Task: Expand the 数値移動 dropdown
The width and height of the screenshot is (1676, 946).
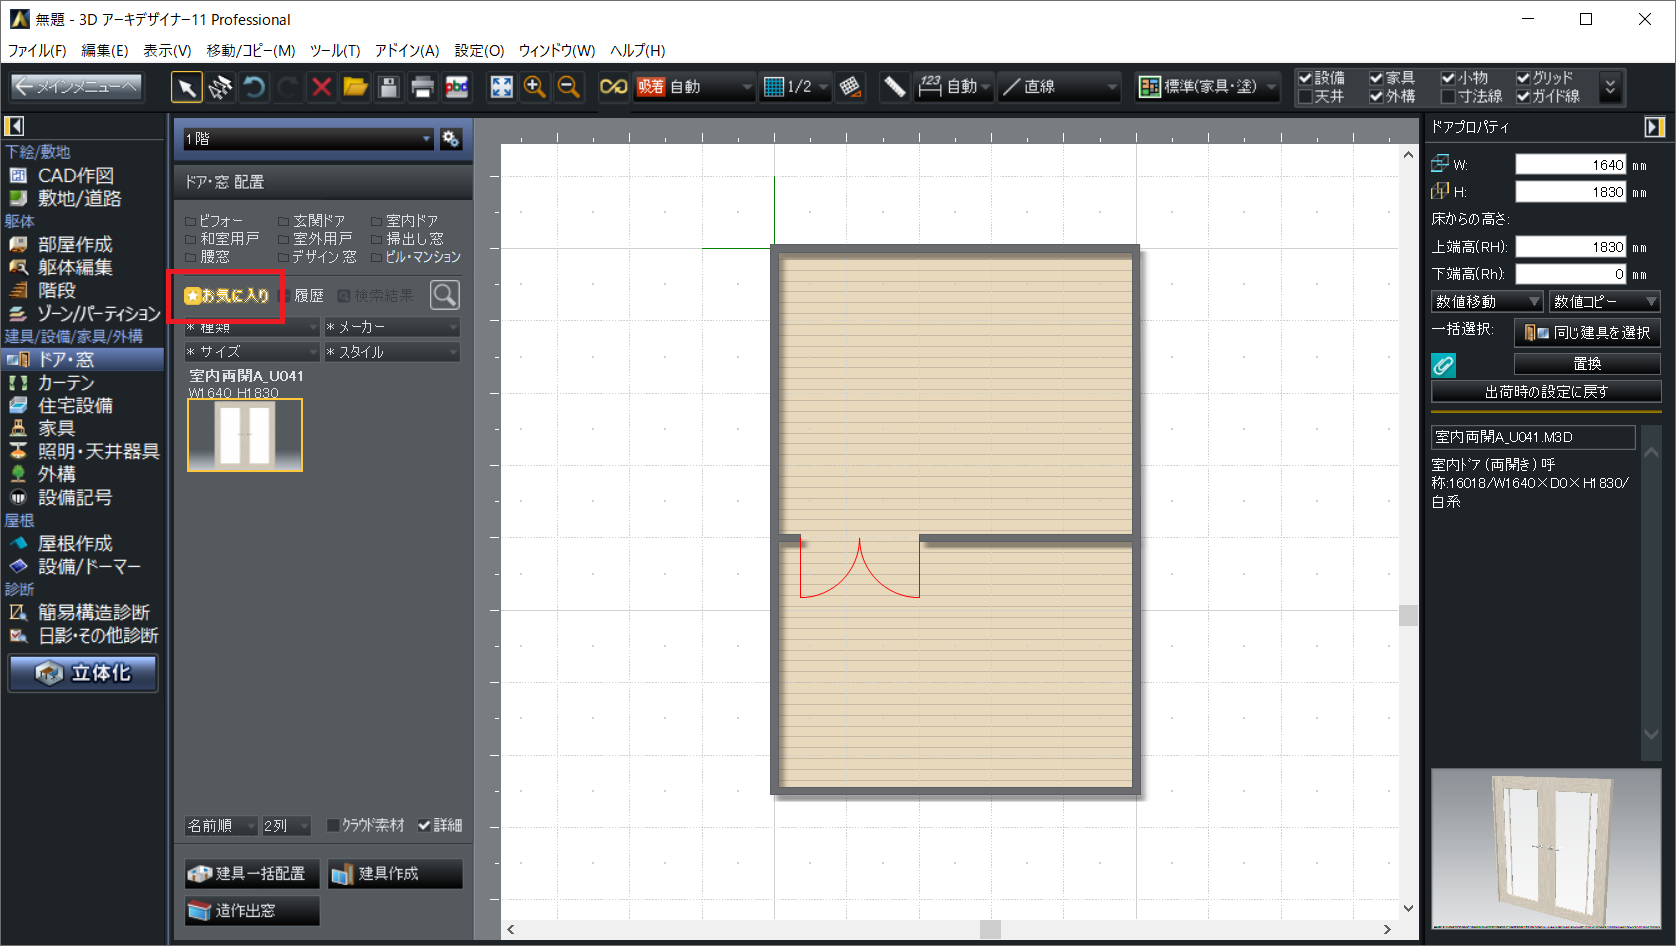Action: [1486, 301]
